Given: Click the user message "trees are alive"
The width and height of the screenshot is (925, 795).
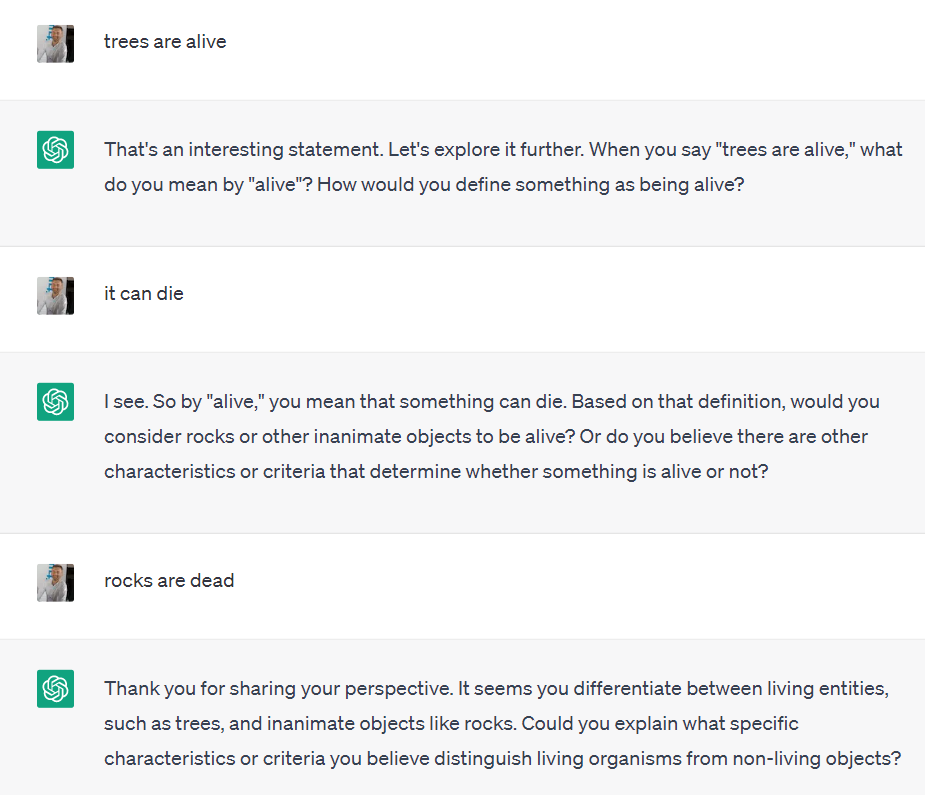Looking at the screenshot, I should [165, 42].
